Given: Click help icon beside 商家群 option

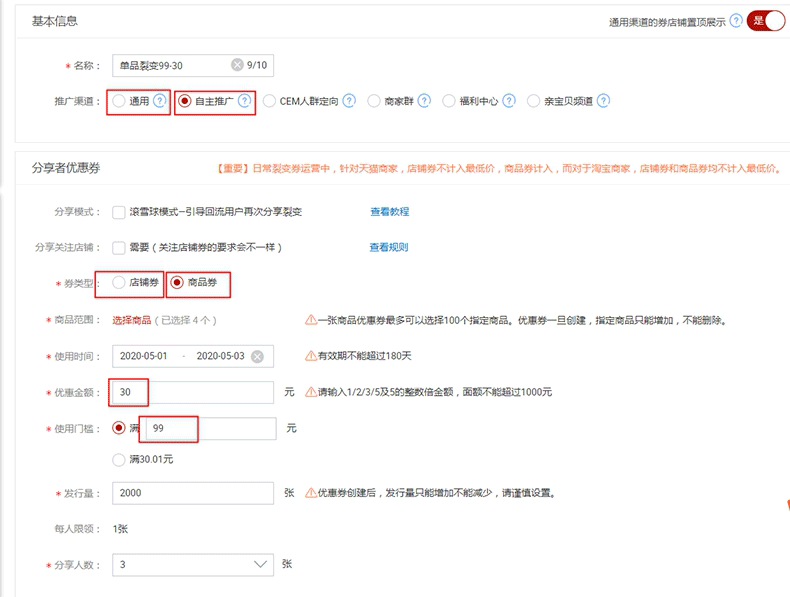Looking at the screenshot, I should [x=424, y=101].
